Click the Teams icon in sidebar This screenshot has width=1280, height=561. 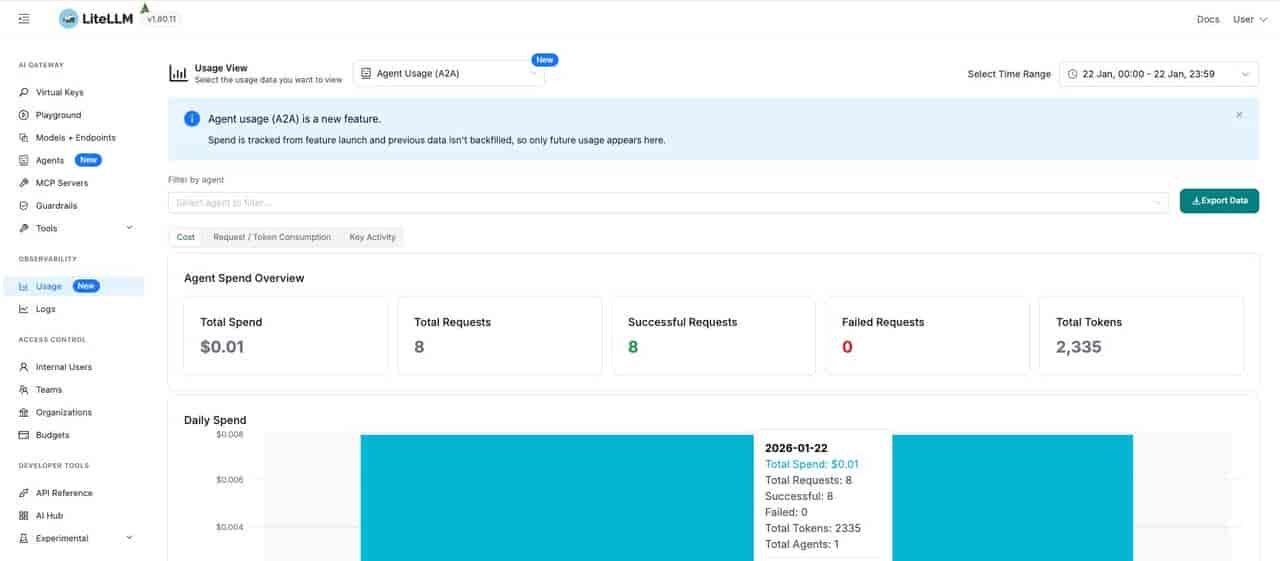[24, 390]
